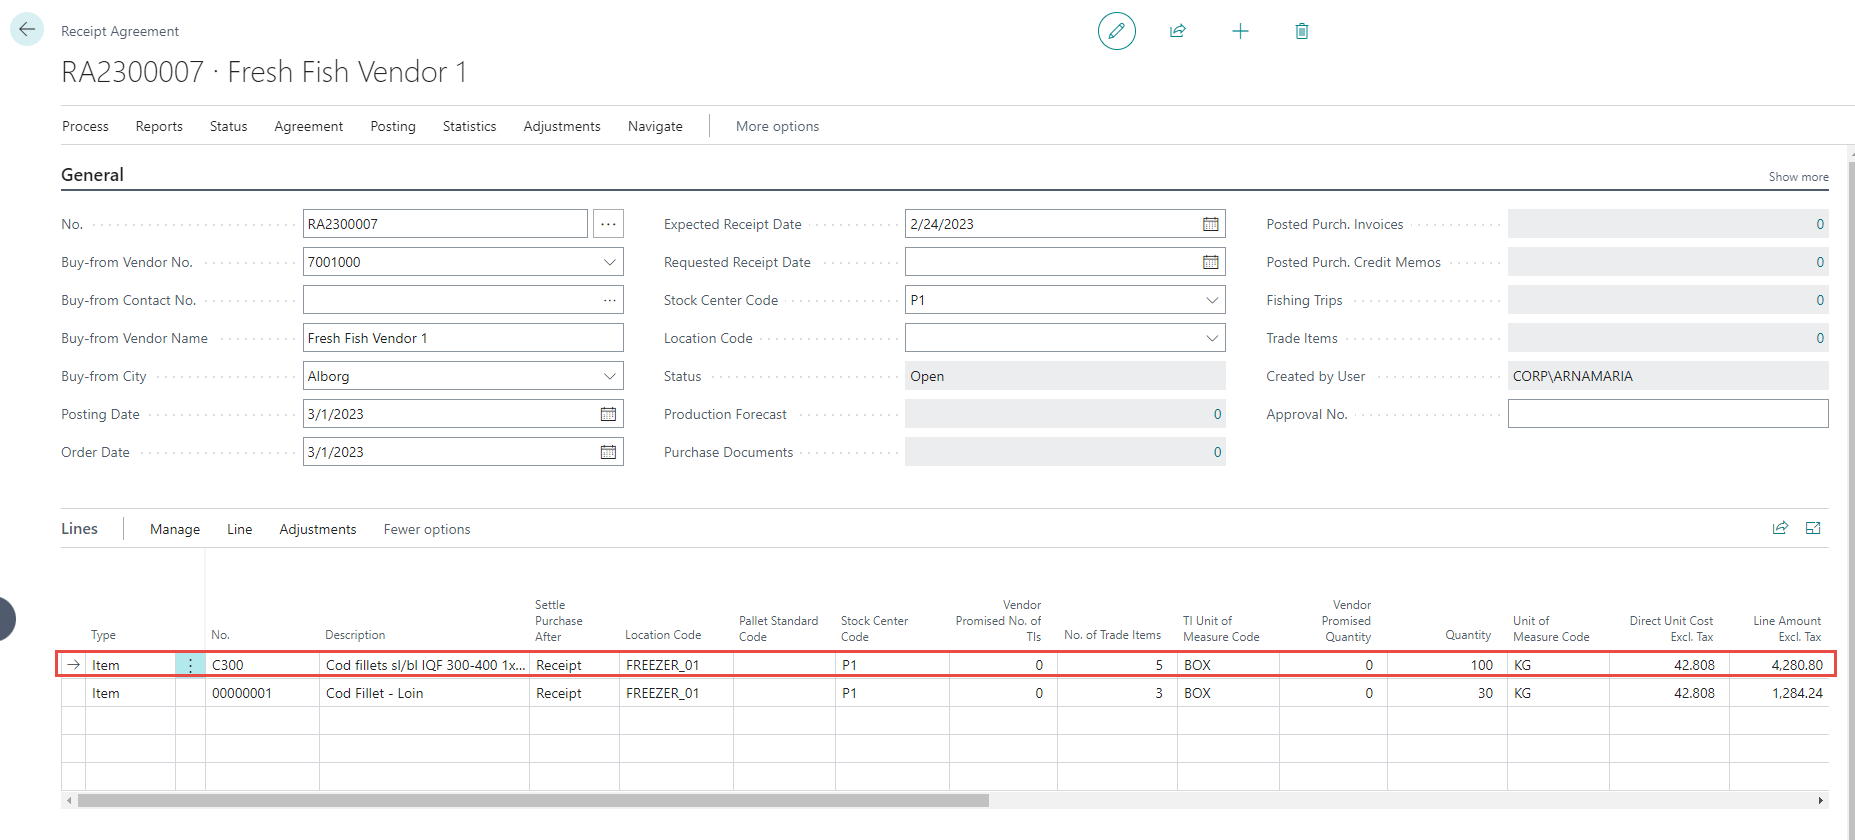Click Fewer options in Lines toolbar

tap(426, 529)
